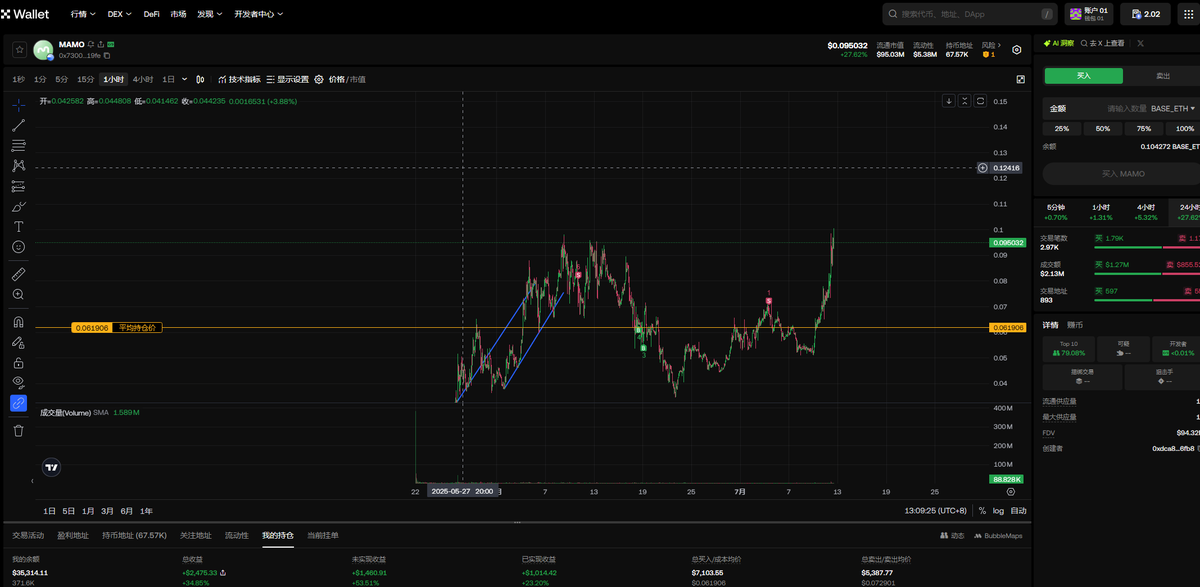The image size is (1200, 587).
Task: Toggle the magnet snapping mode
Action: [x=18, y=322]
